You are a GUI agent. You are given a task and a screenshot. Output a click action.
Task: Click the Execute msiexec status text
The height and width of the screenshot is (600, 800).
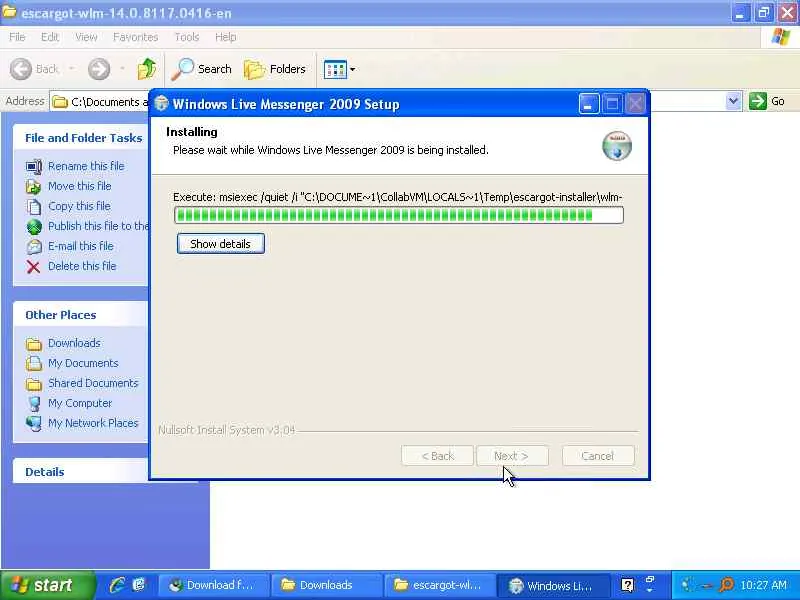[x=397, y=197]
